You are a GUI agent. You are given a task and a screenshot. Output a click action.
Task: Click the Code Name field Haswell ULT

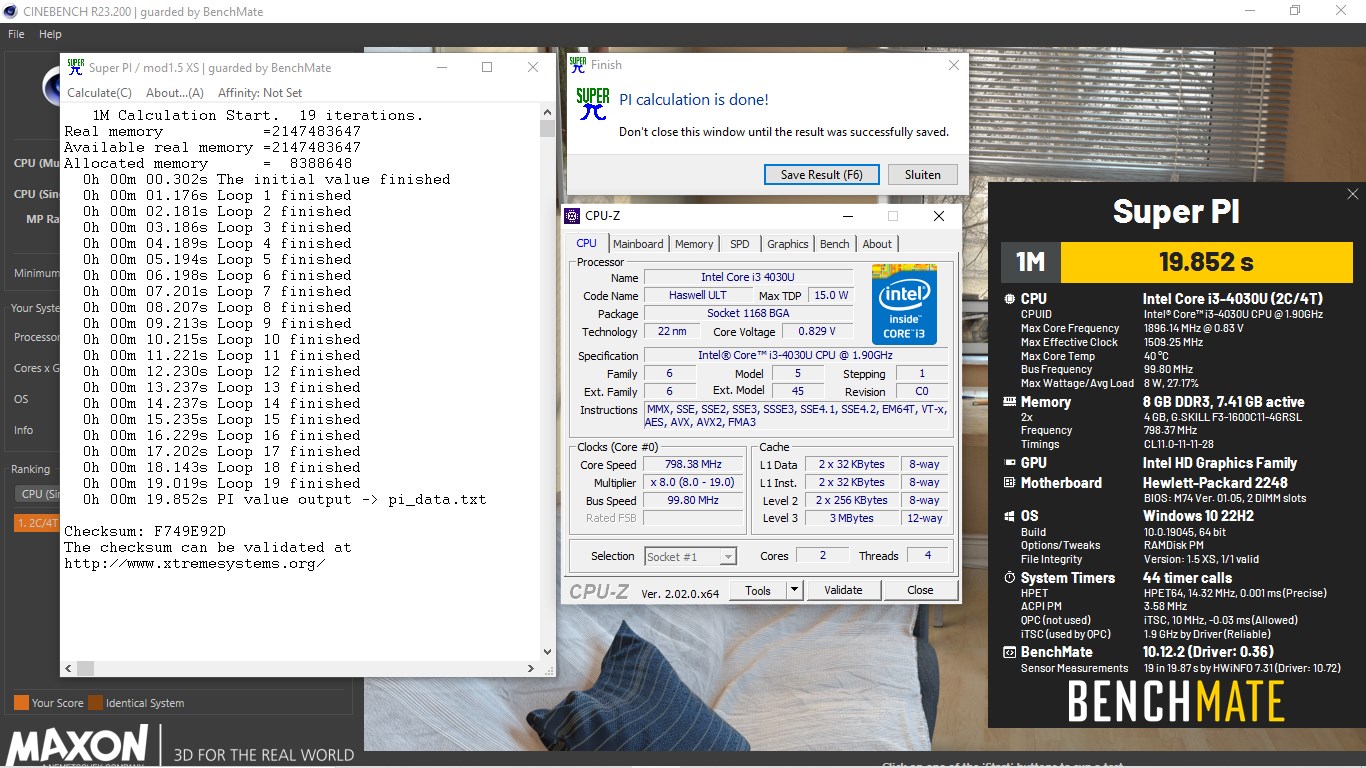pyautogui.click(x=698, y=295)
